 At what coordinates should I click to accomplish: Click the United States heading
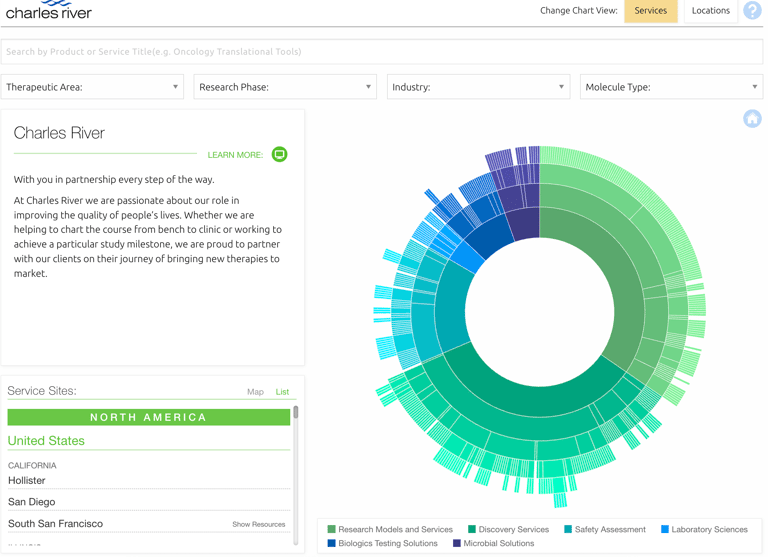[46, 441]
